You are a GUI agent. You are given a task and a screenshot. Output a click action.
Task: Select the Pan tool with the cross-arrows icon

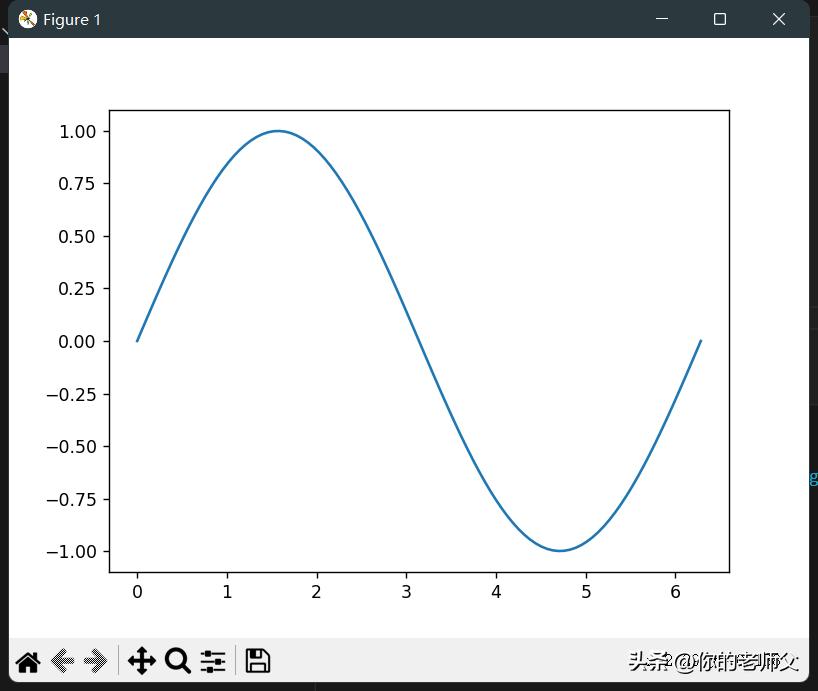[142, 661]
